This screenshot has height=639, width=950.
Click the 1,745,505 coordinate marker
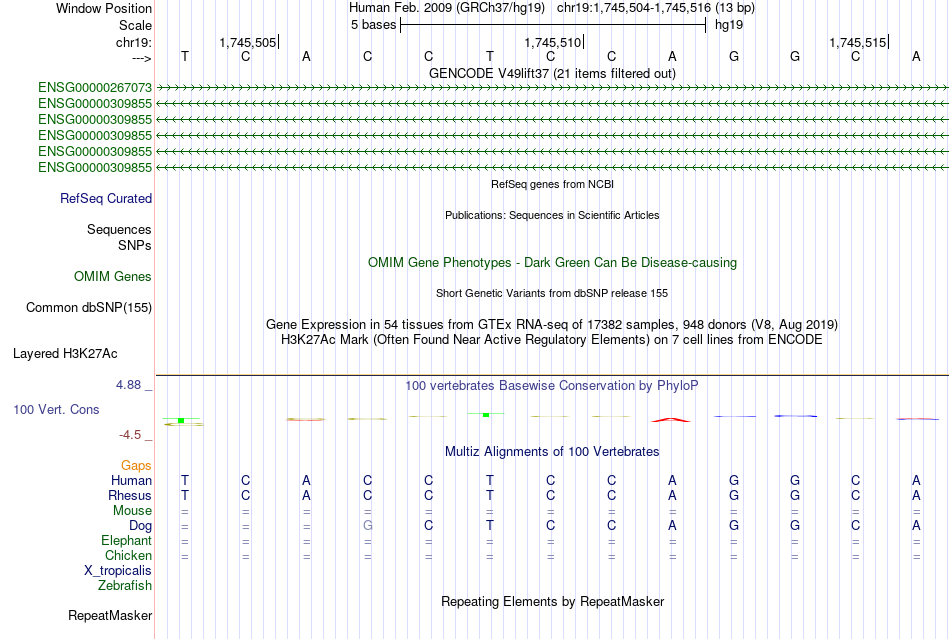(x=248, y=42)
